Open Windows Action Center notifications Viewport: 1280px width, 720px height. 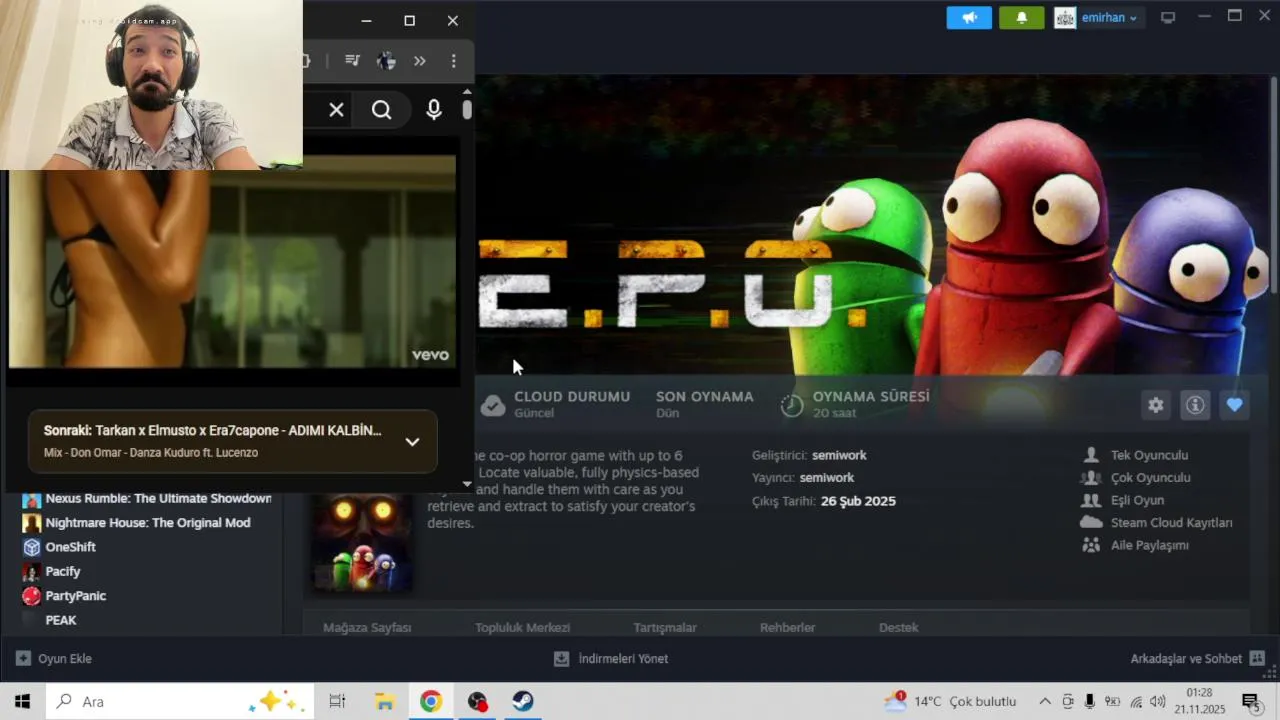click(1250, 701)
